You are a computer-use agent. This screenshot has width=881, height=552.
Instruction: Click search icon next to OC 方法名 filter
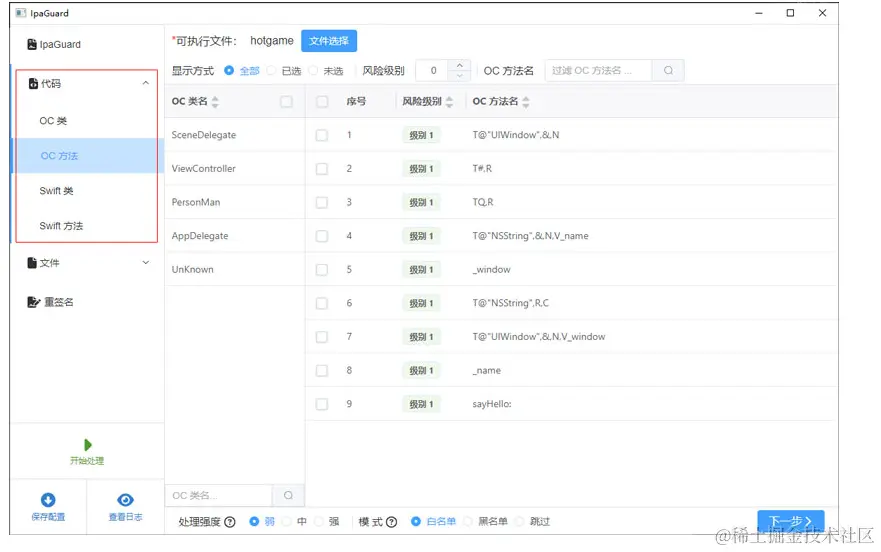click(x=668, y=70)
